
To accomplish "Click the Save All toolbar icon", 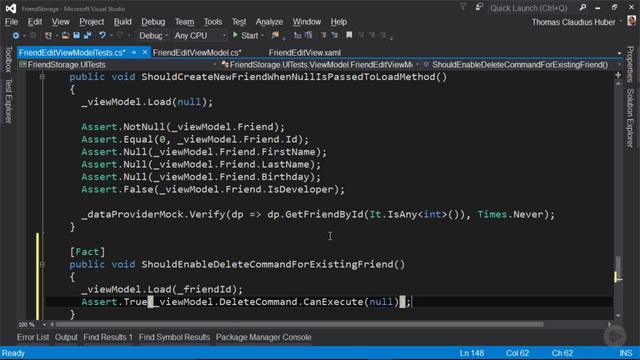I will (87, 36).
